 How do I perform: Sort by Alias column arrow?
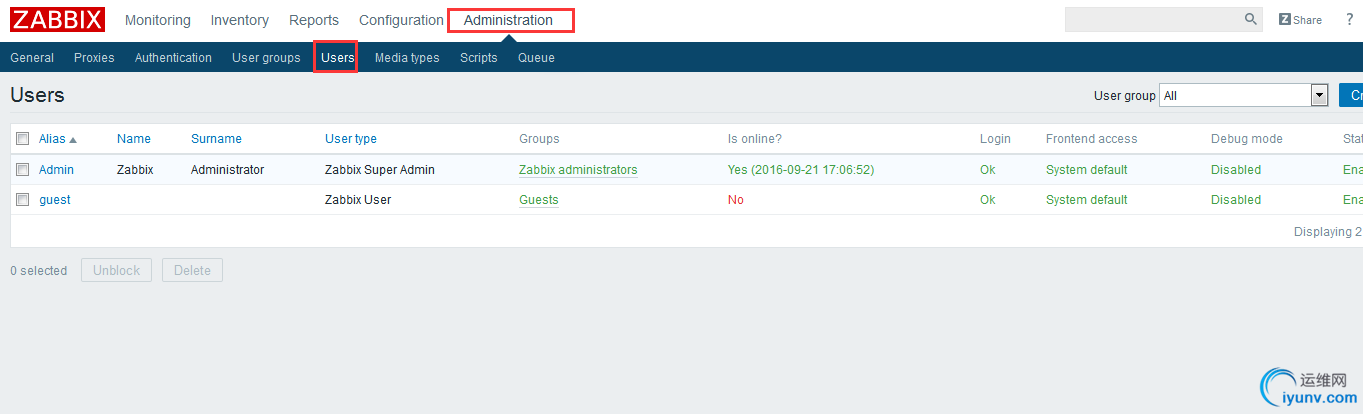click(73, 140)
